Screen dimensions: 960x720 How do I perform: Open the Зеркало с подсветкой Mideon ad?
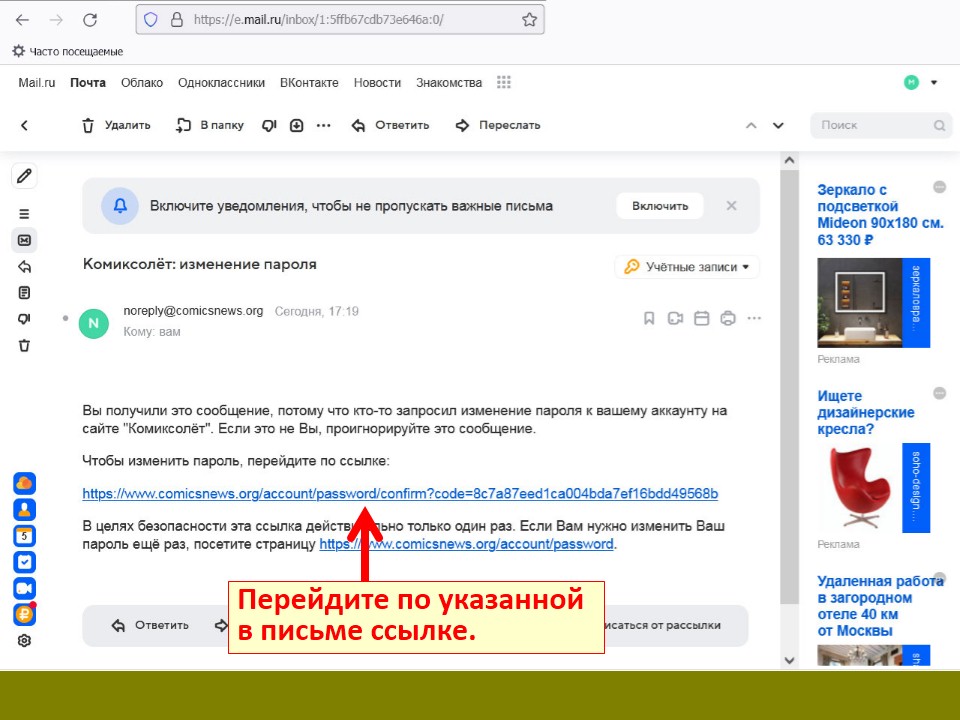point(880,214)
